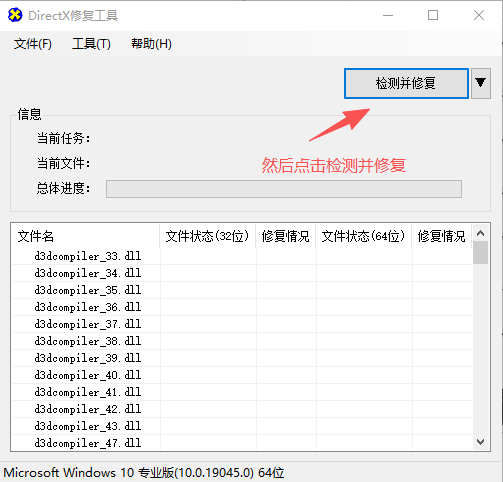Image resolution: width=503 pixels, height=482 pixels.
Task: Maximize the DirectX修复工具 window
Action: tap(433, 15)
